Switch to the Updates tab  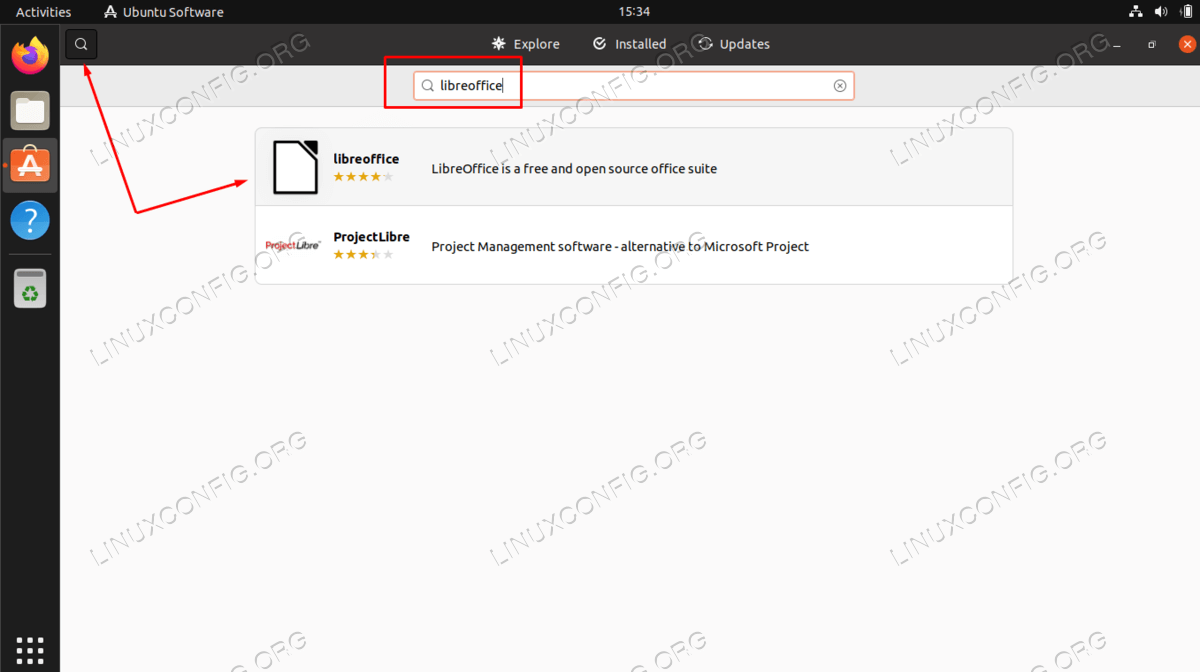coord(734,44)
